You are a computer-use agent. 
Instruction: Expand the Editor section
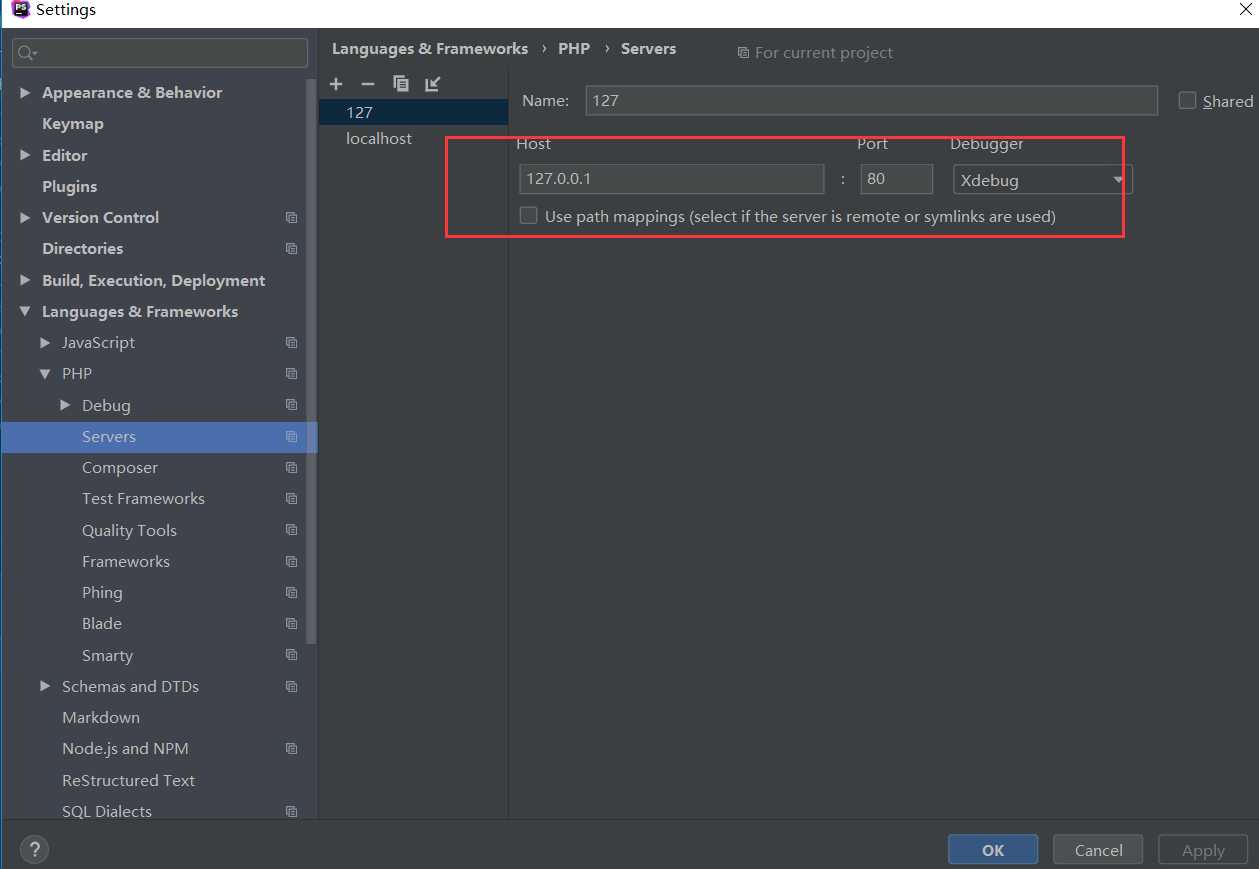click(25, 155)
